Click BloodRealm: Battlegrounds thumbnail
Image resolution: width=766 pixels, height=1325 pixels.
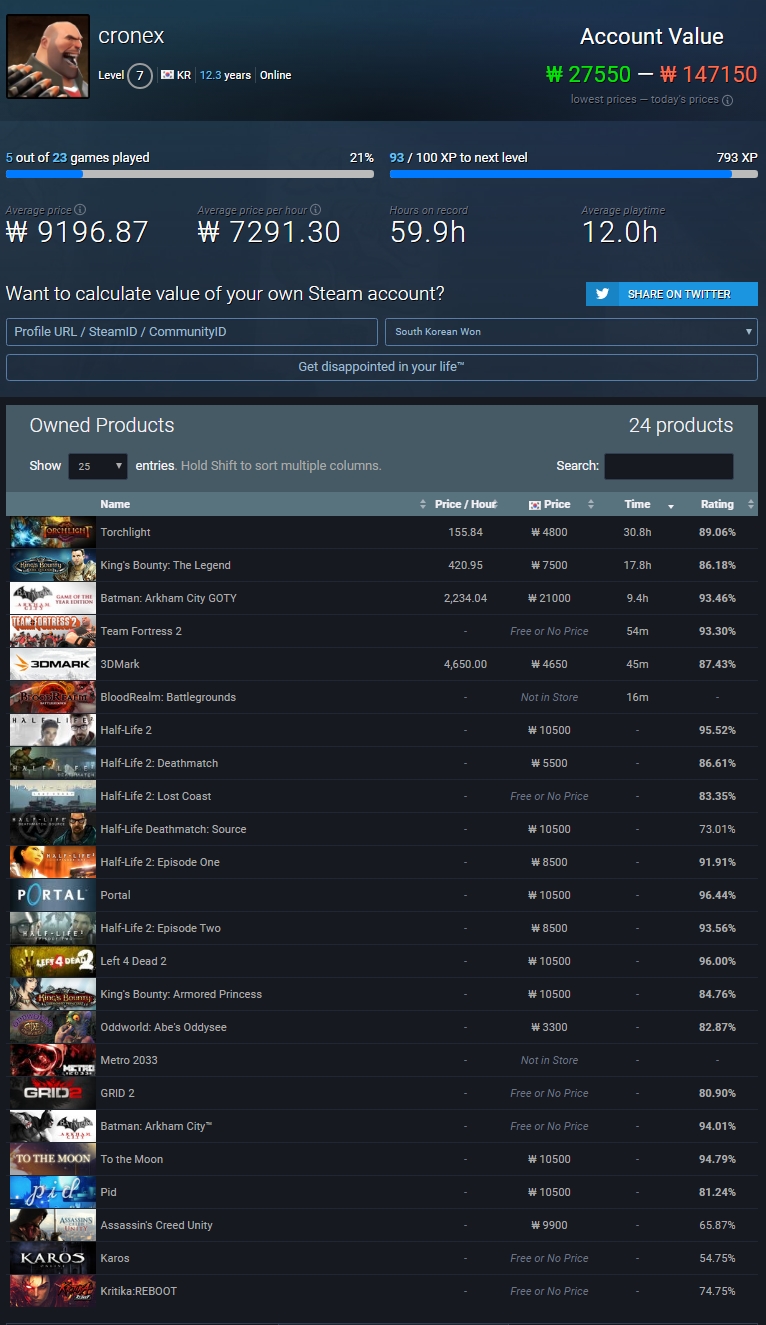(x=53, y=697)
